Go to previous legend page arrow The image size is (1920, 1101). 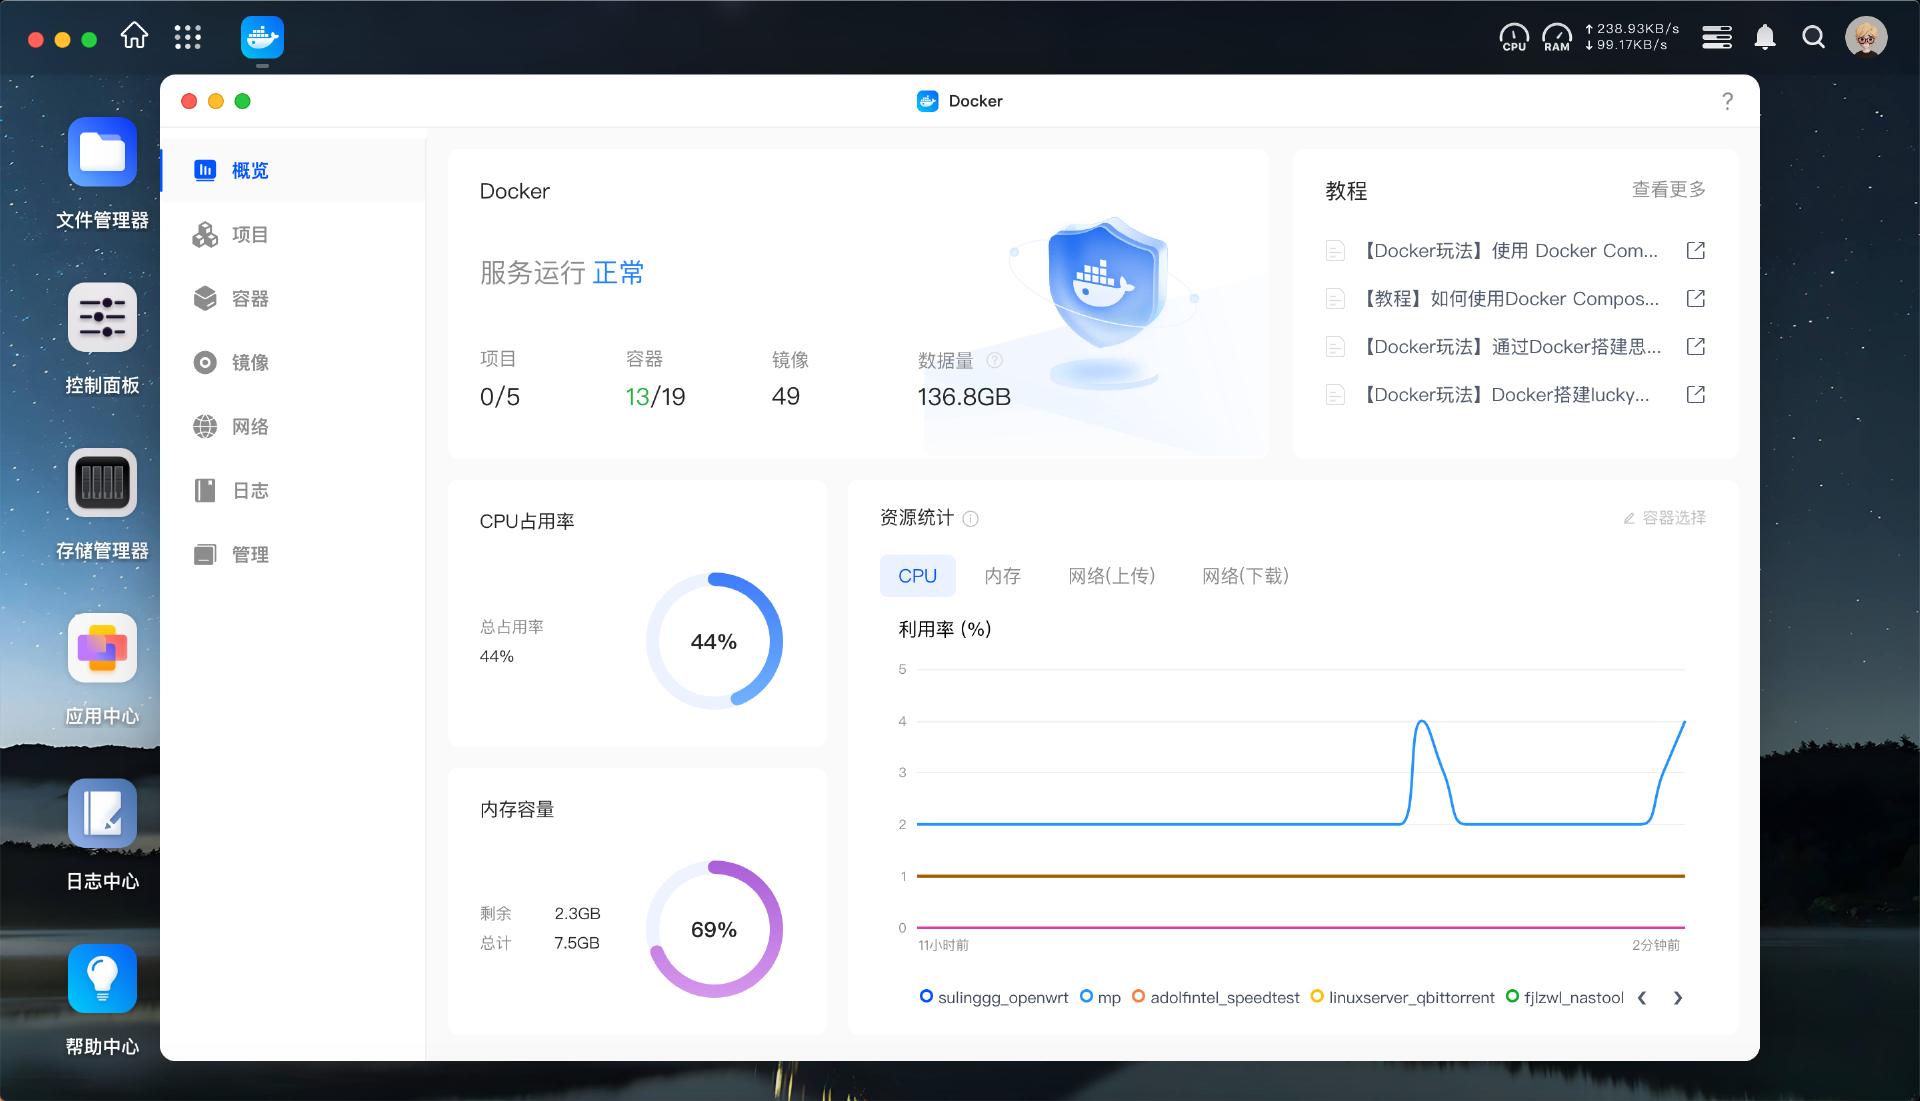click(x=1642, y=998)
